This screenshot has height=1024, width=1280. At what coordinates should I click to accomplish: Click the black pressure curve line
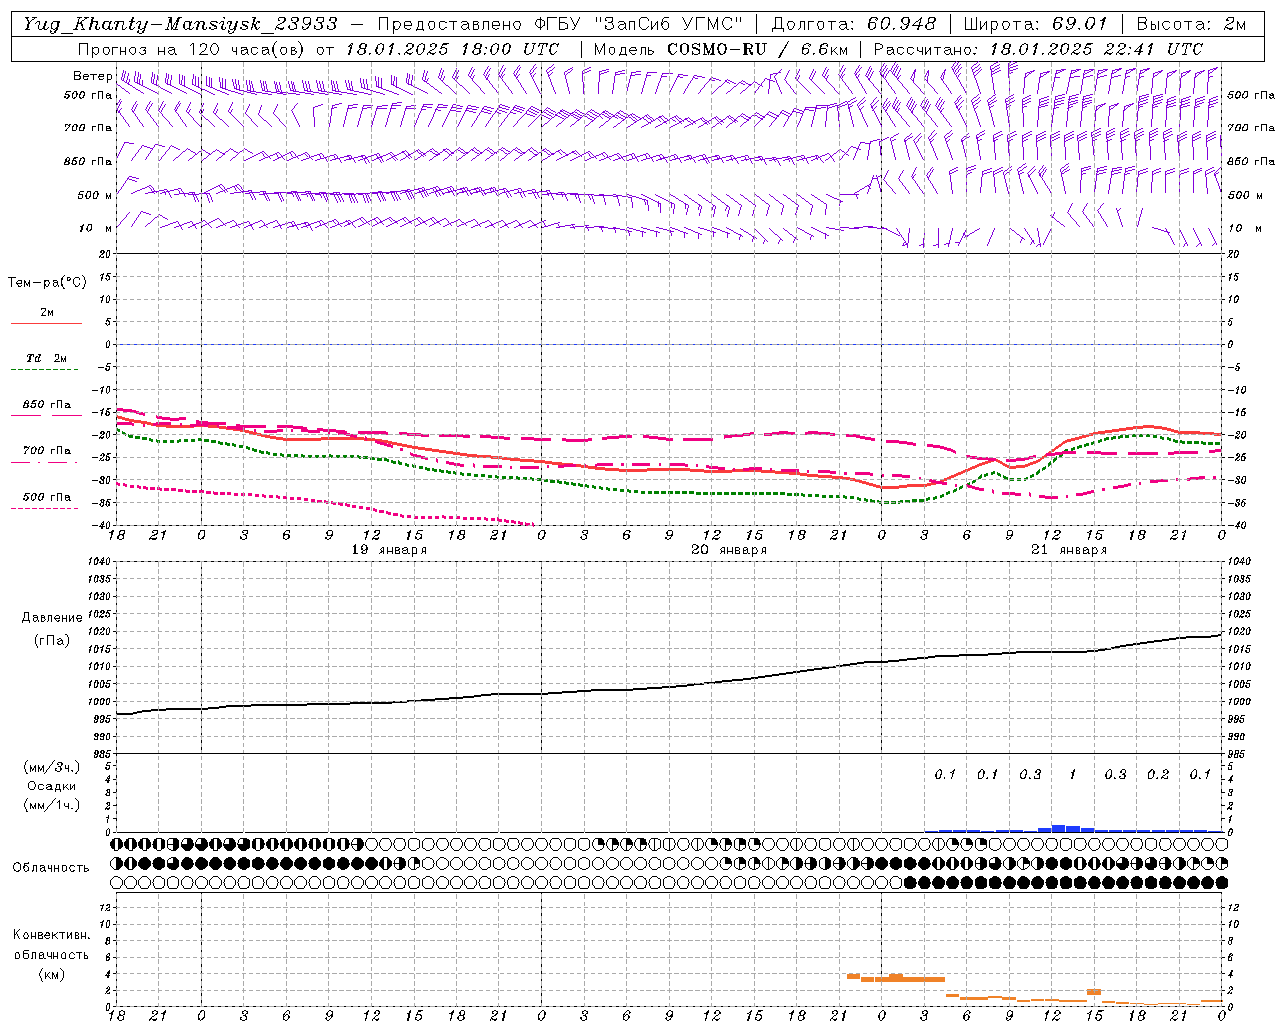pyautogui.click(x=670, y=686)
